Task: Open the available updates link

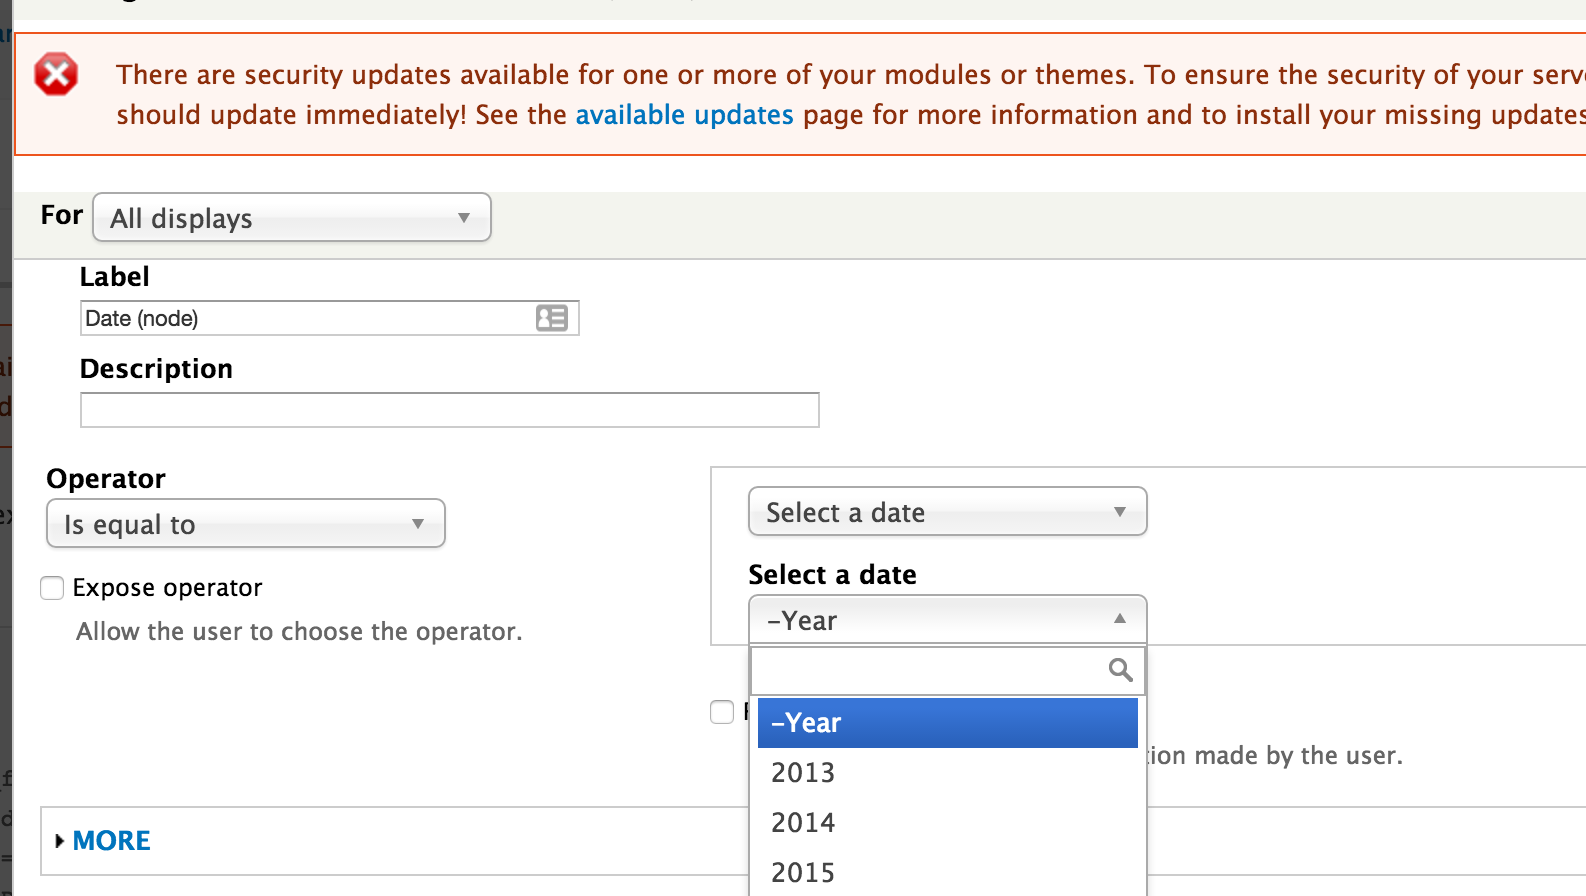Action: pos(684,115)
